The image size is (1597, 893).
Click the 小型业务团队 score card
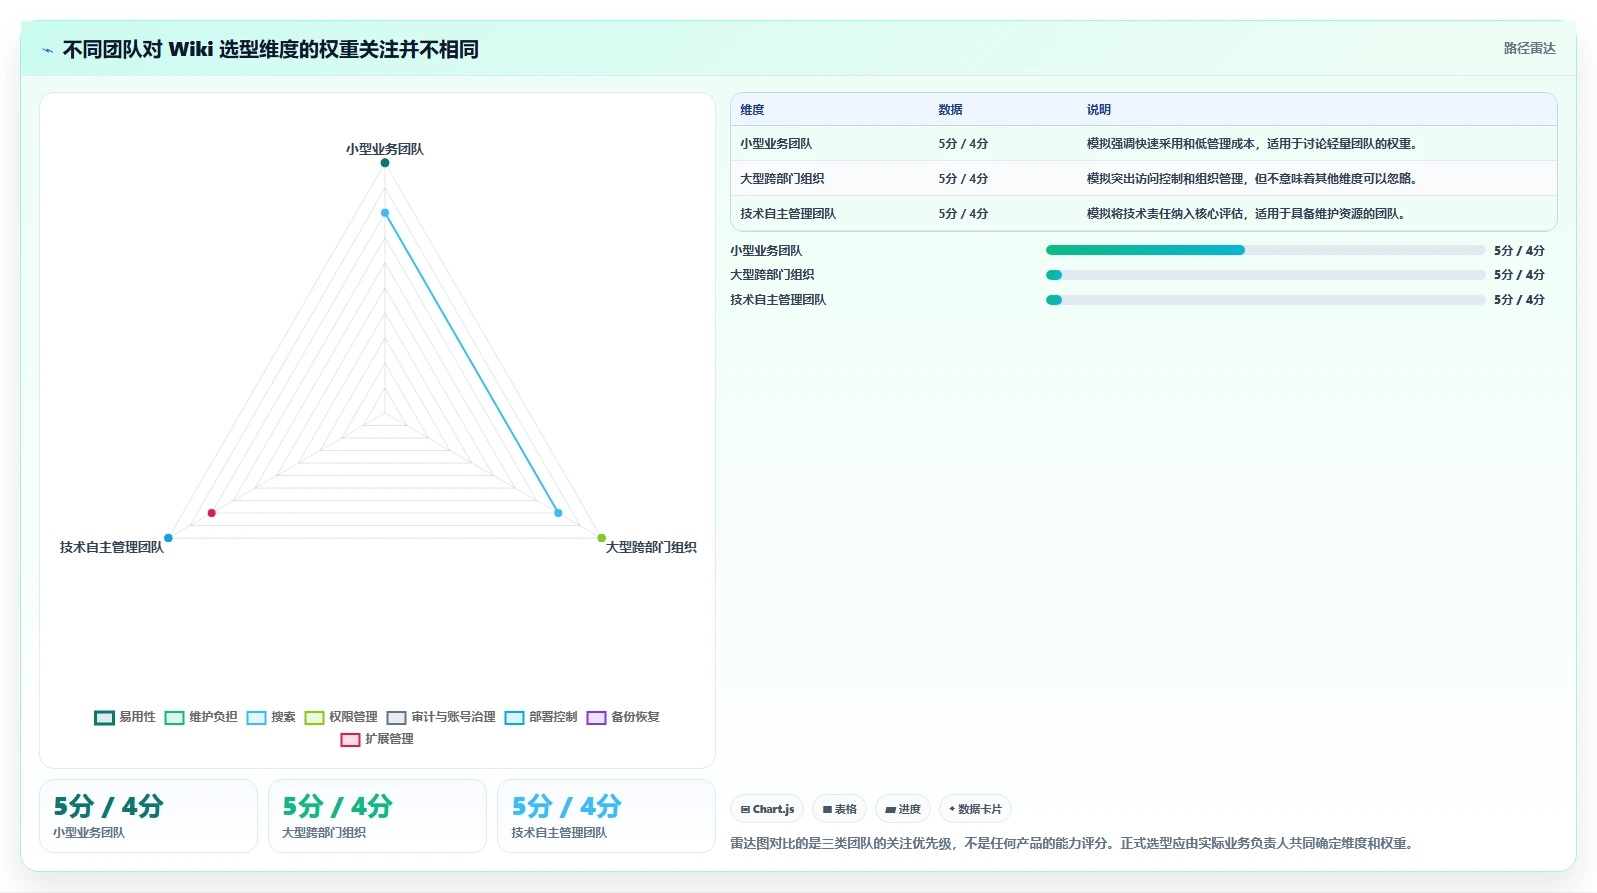pos(148,816)
